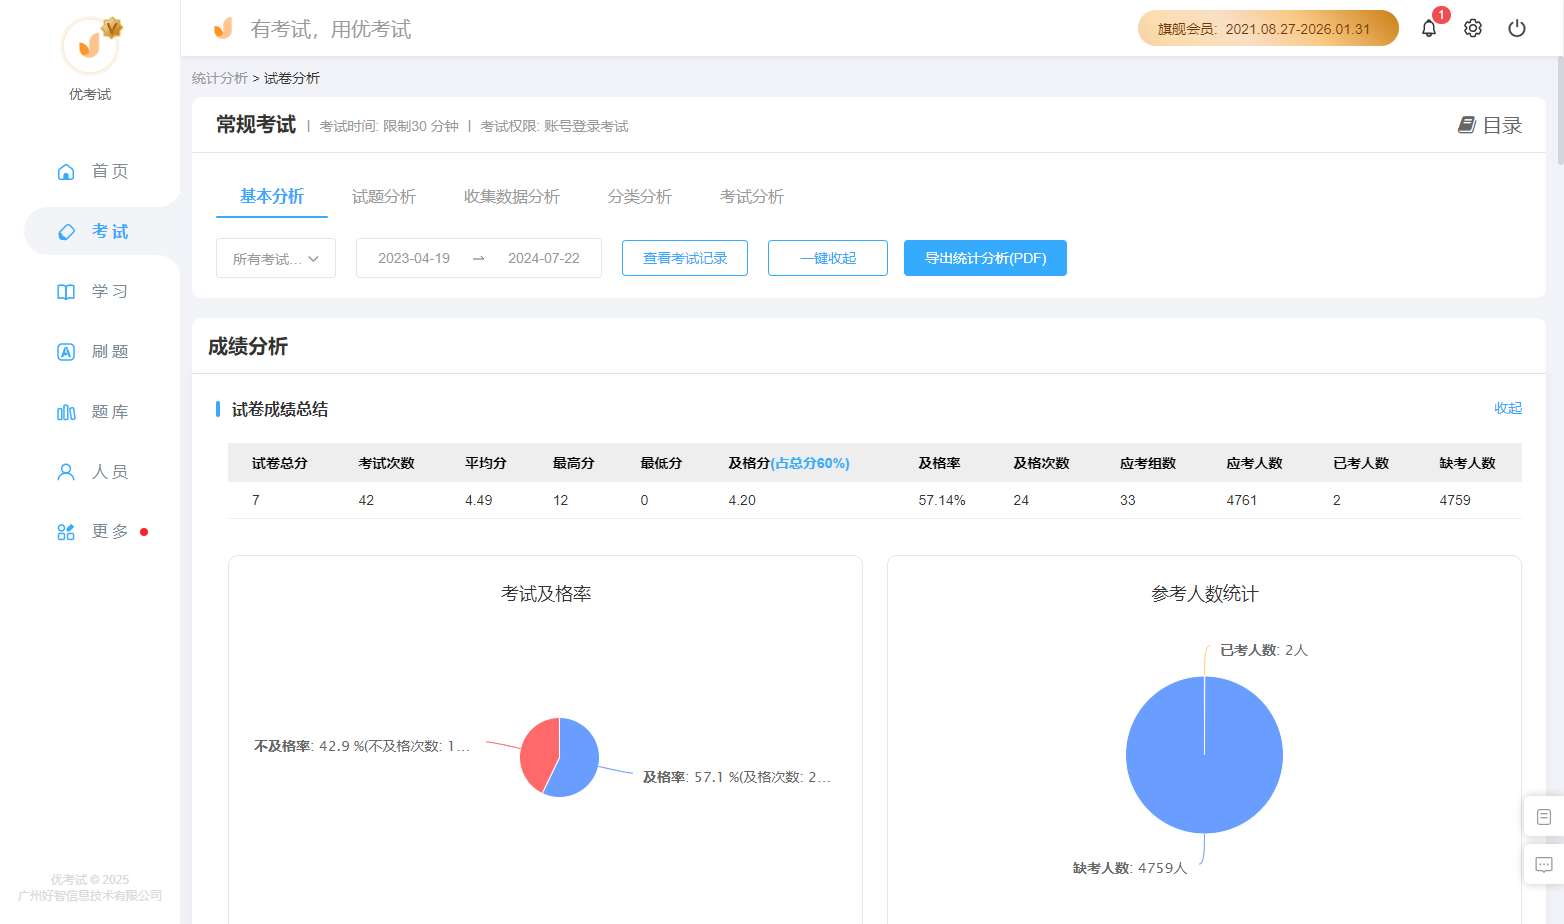This screenshot has height=924, width=1564.
Task: Open settings gear icon in header
Action: pos(1473,28)
